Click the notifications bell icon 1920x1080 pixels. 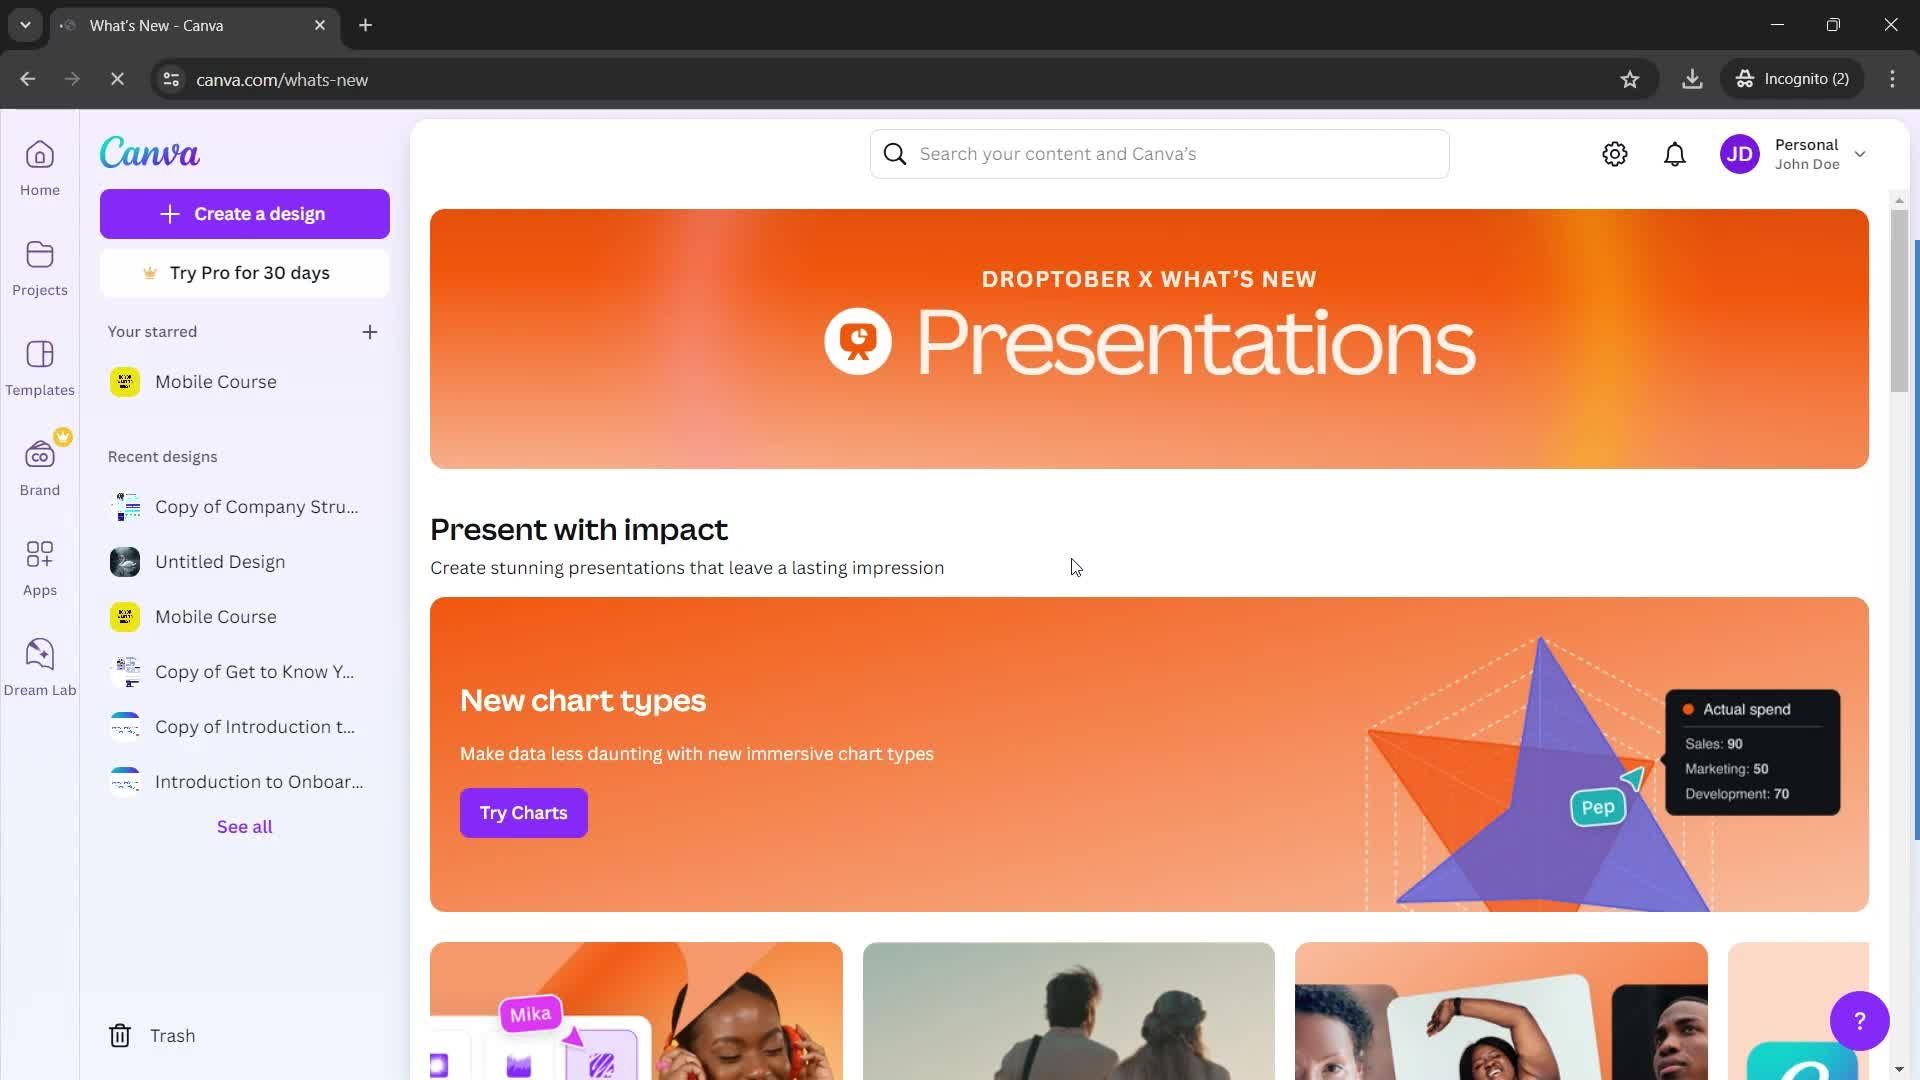tap(1675, 153)
